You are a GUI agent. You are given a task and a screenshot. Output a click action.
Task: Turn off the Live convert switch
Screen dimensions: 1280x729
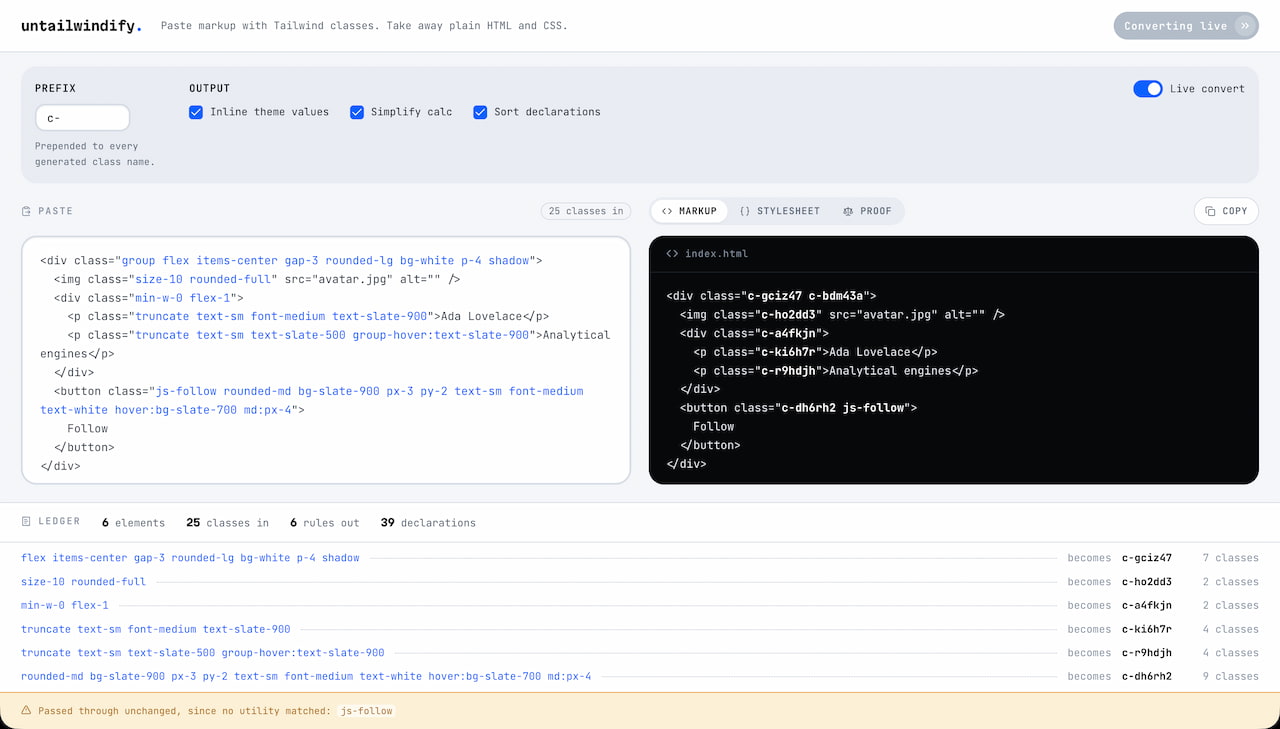pyautogui.click(x=1148, y=89)
